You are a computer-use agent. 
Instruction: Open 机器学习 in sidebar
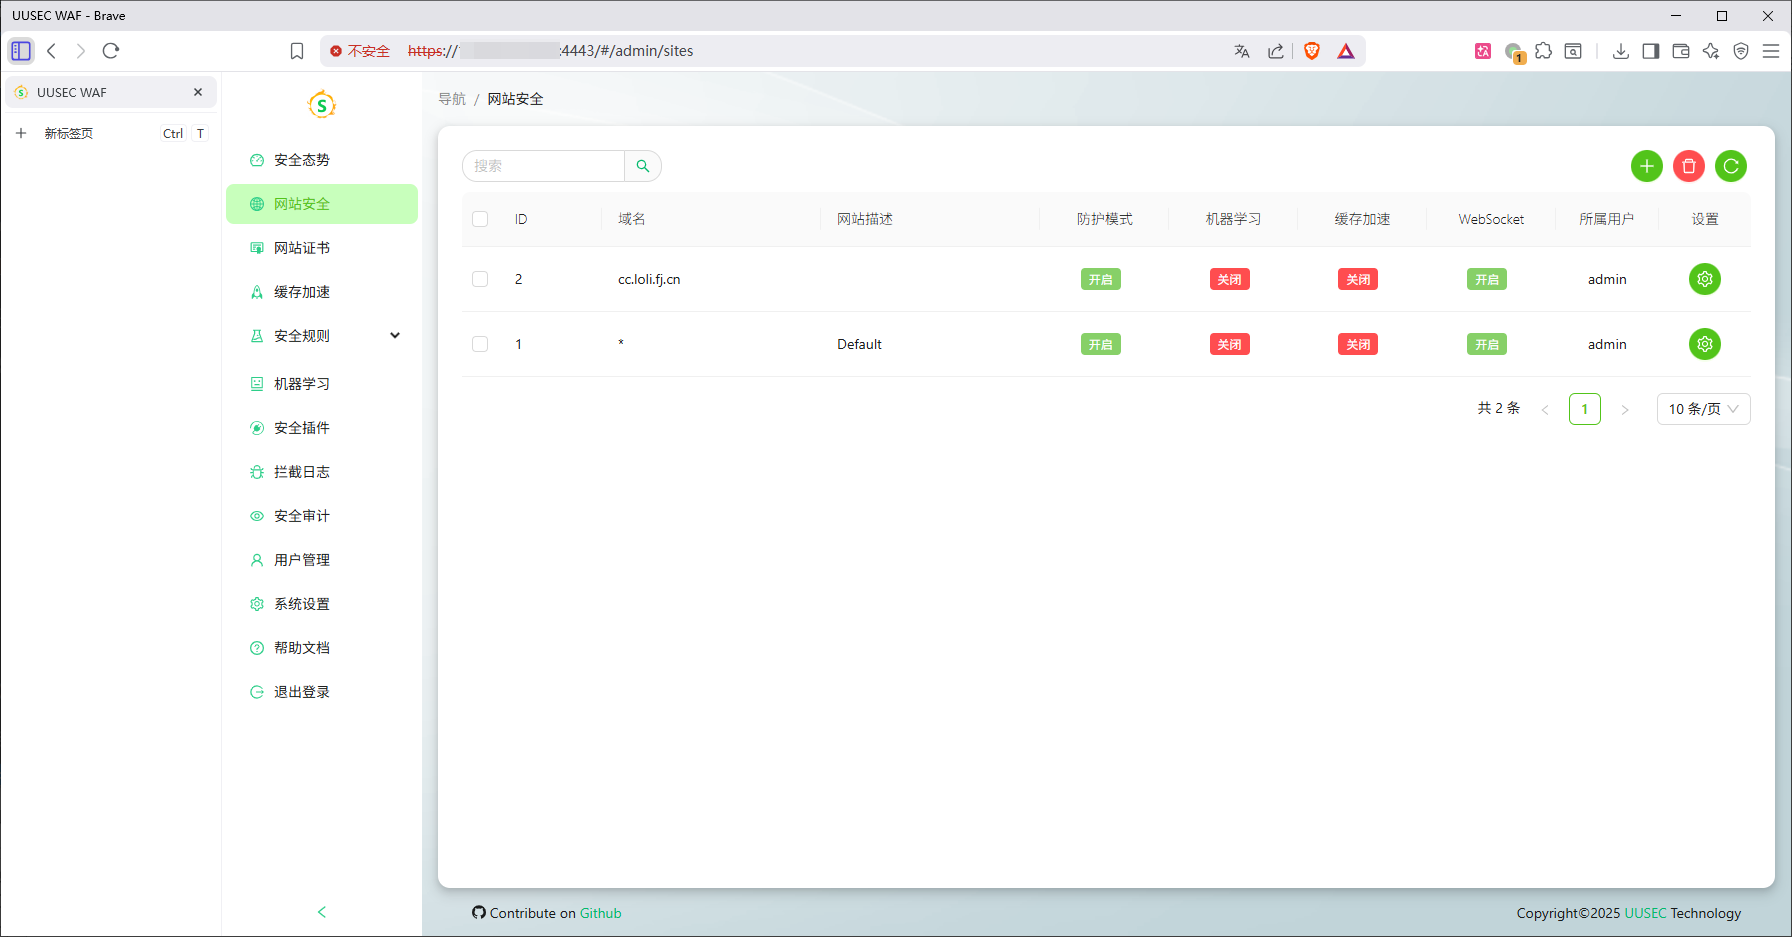[322, 384]
